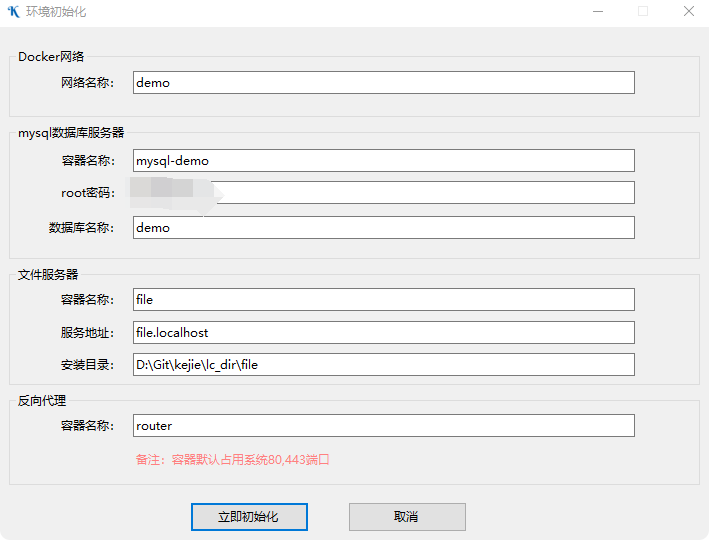
Task: Select the 安装目录 path input field
Action: click(x=384, y=365)
